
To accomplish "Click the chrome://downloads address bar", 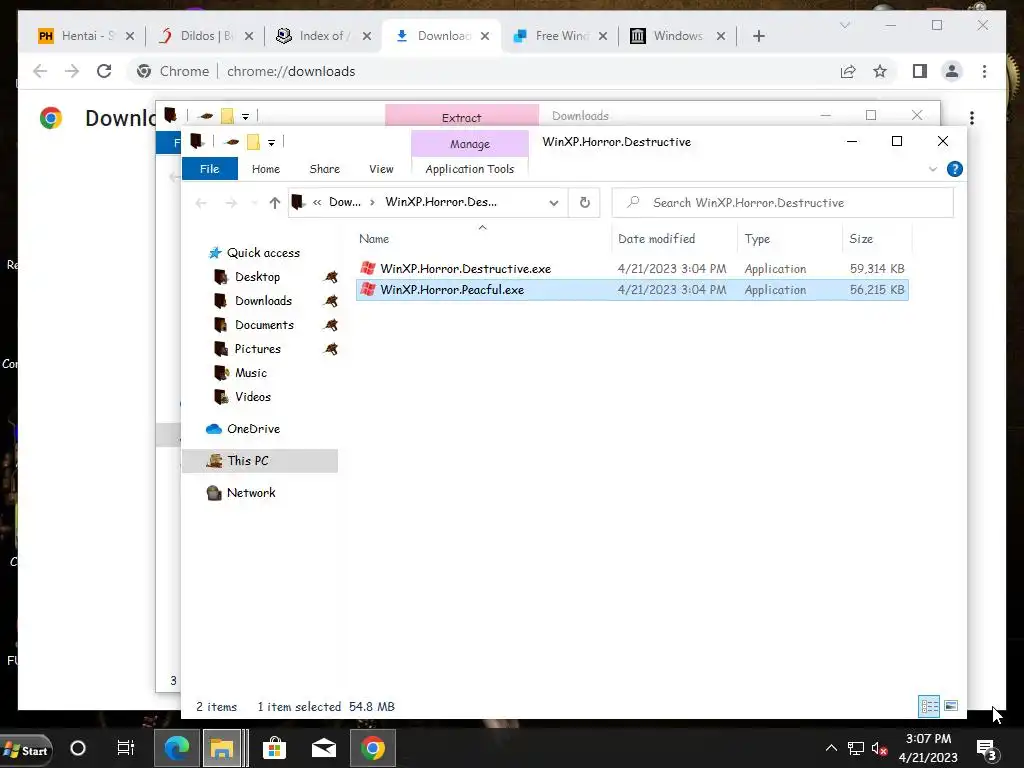I will (291, 71).
